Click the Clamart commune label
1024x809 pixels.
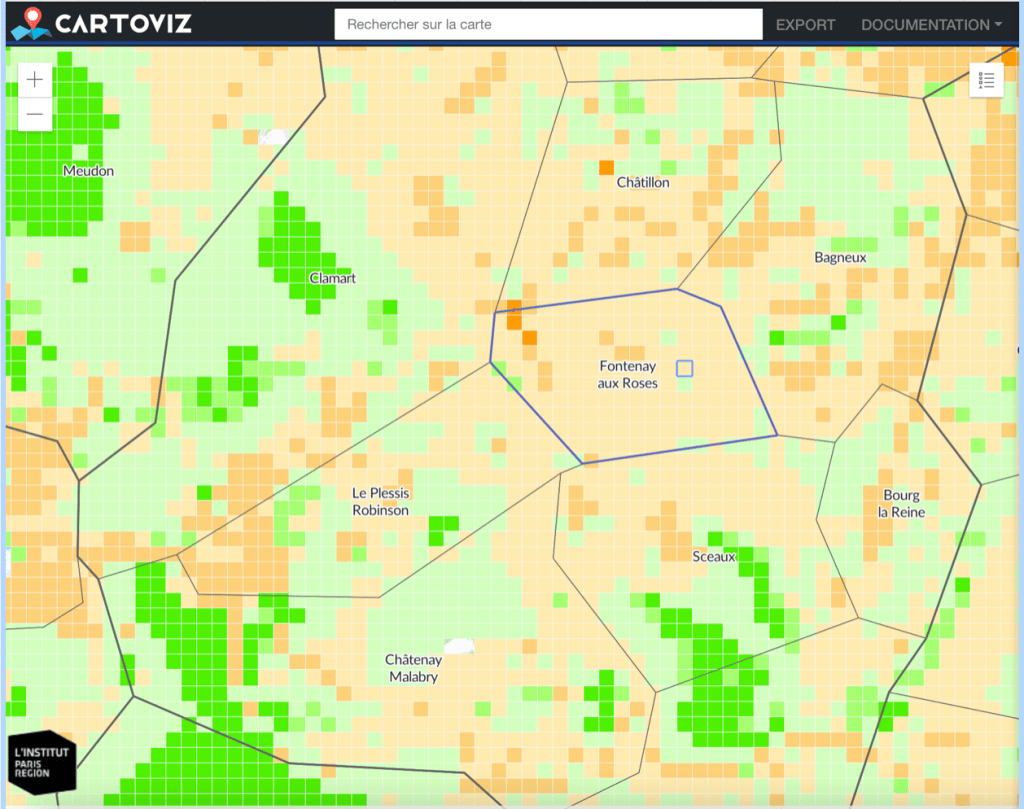tap(333, 278)
